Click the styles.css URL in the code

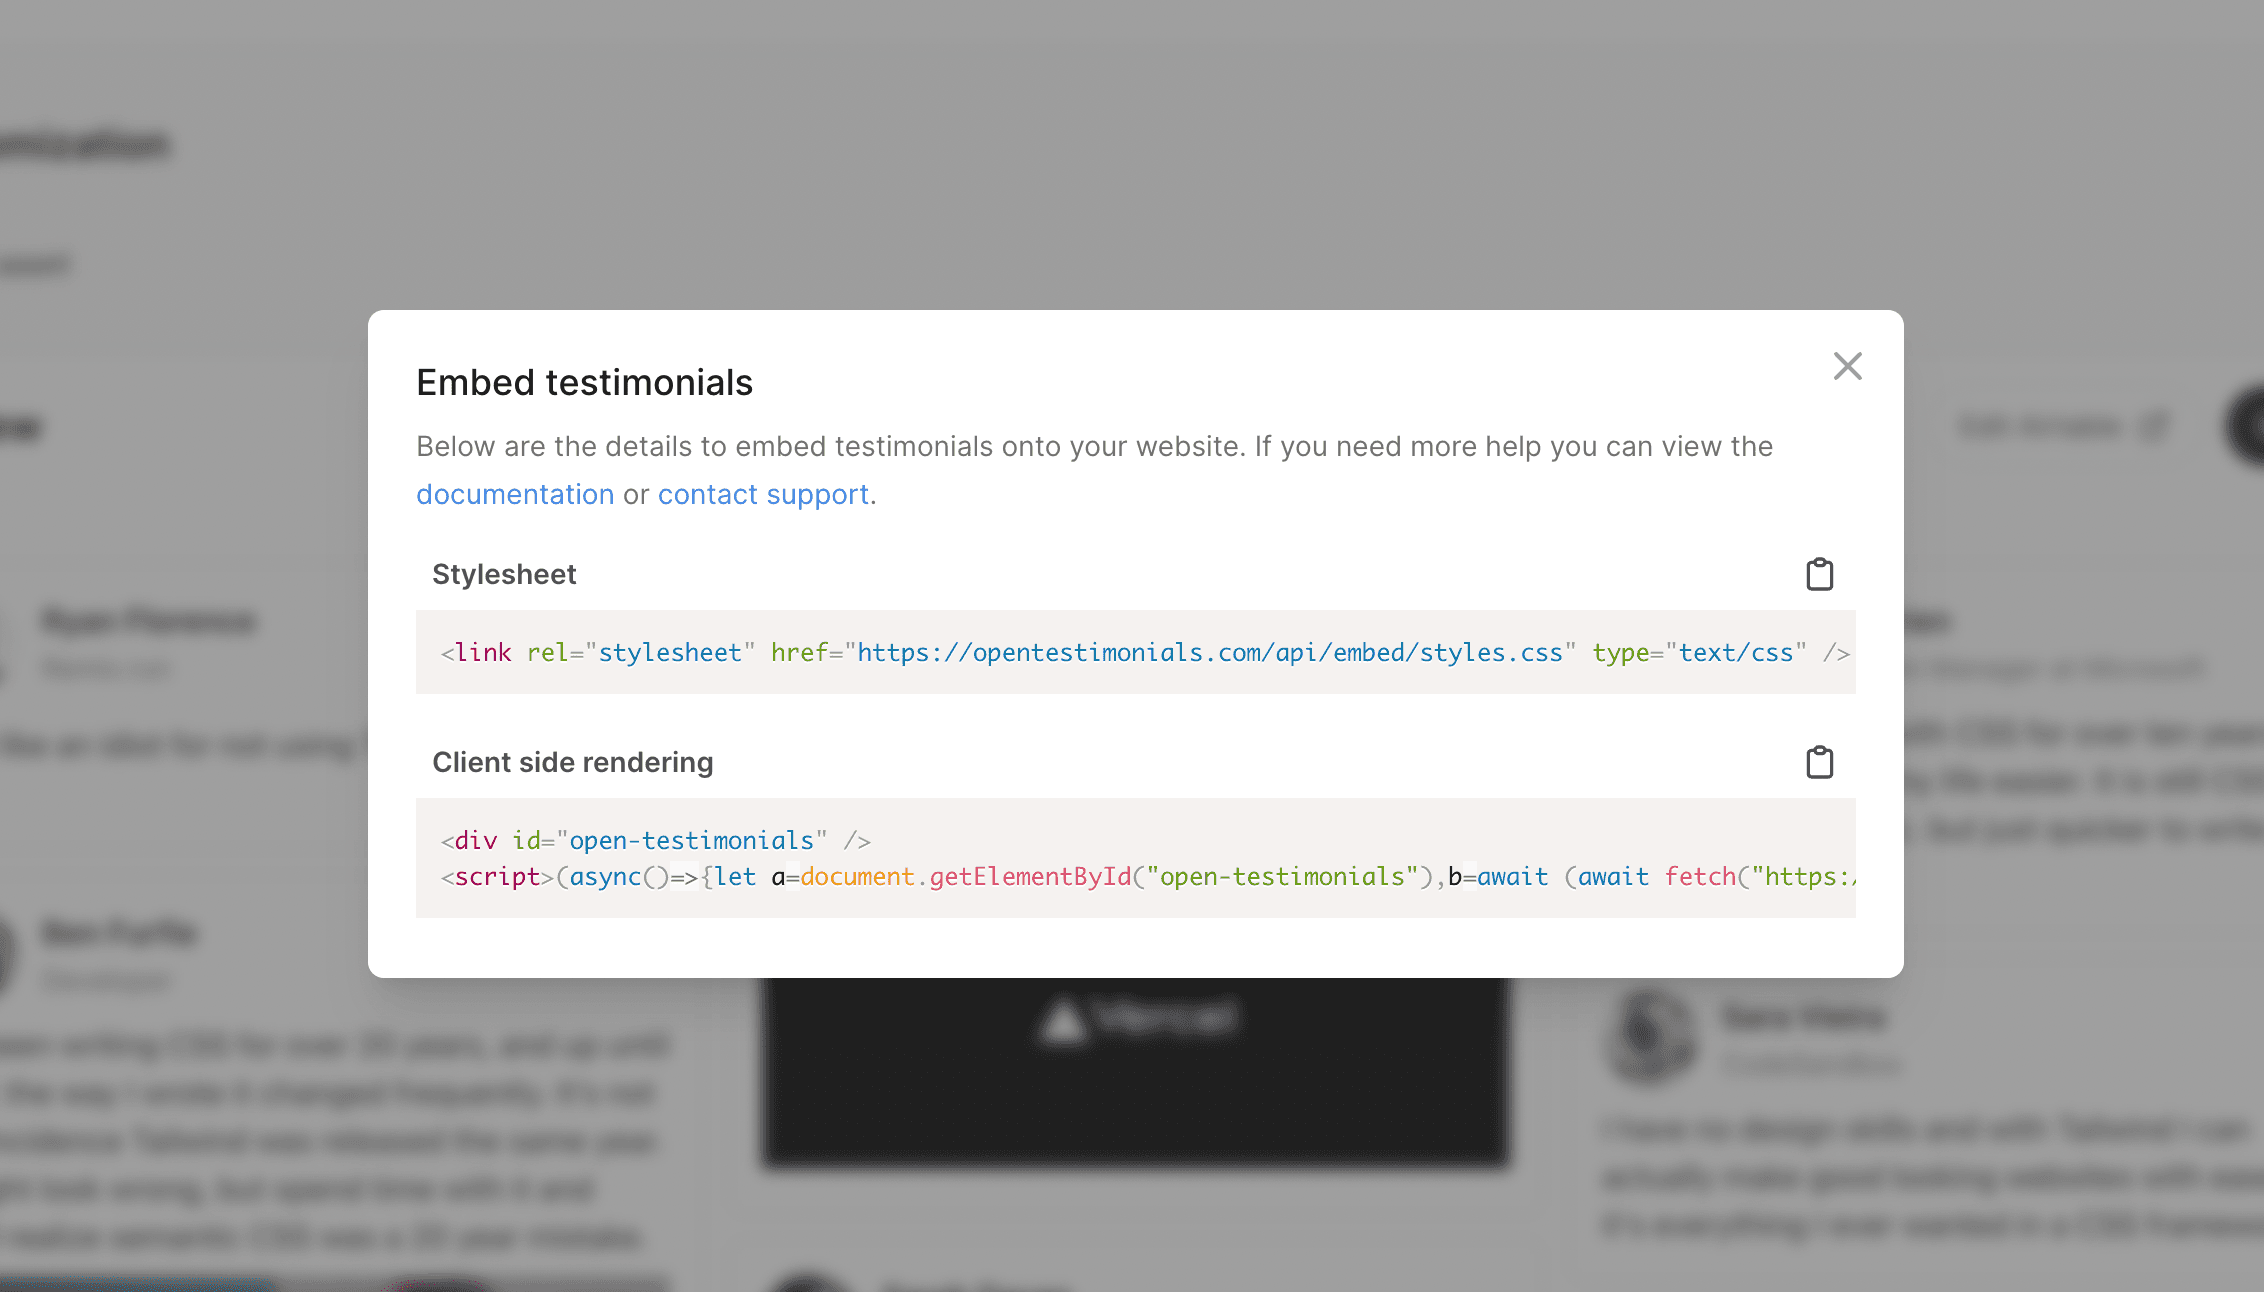(1210, 652)
